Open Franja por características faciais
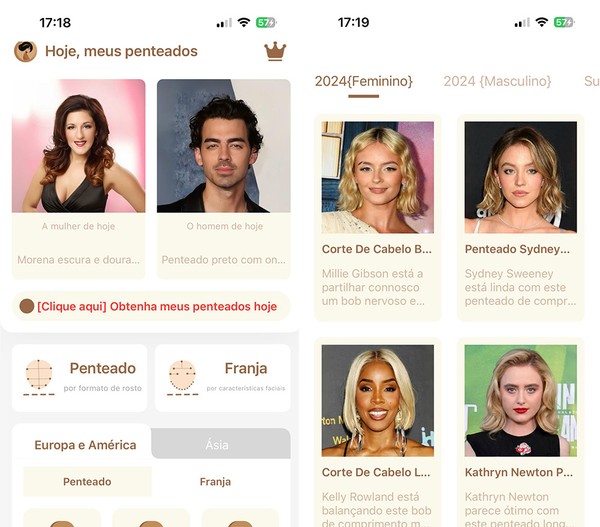 click(222, 378)
